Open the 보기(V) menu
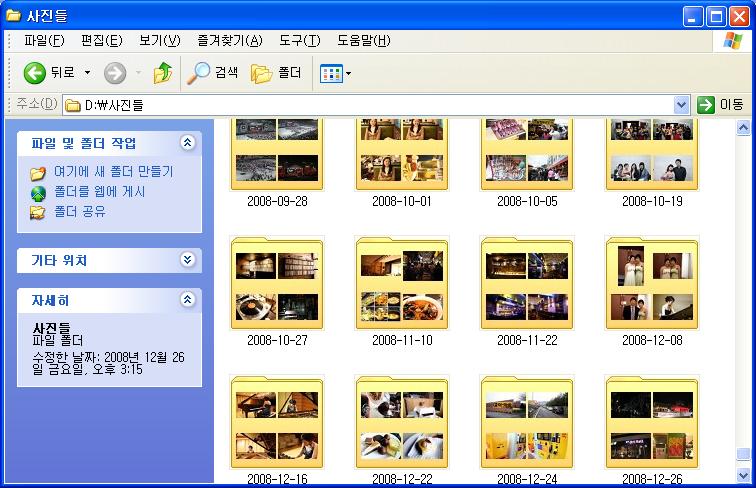 click(160, 41)
